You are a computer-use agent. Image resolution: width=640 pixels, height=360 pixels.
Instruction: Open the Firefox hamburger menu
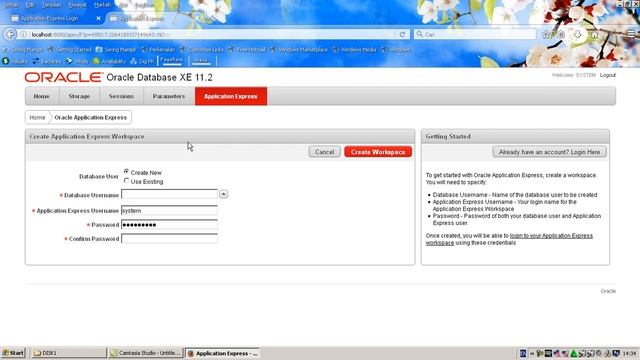[x=631, y=34]
